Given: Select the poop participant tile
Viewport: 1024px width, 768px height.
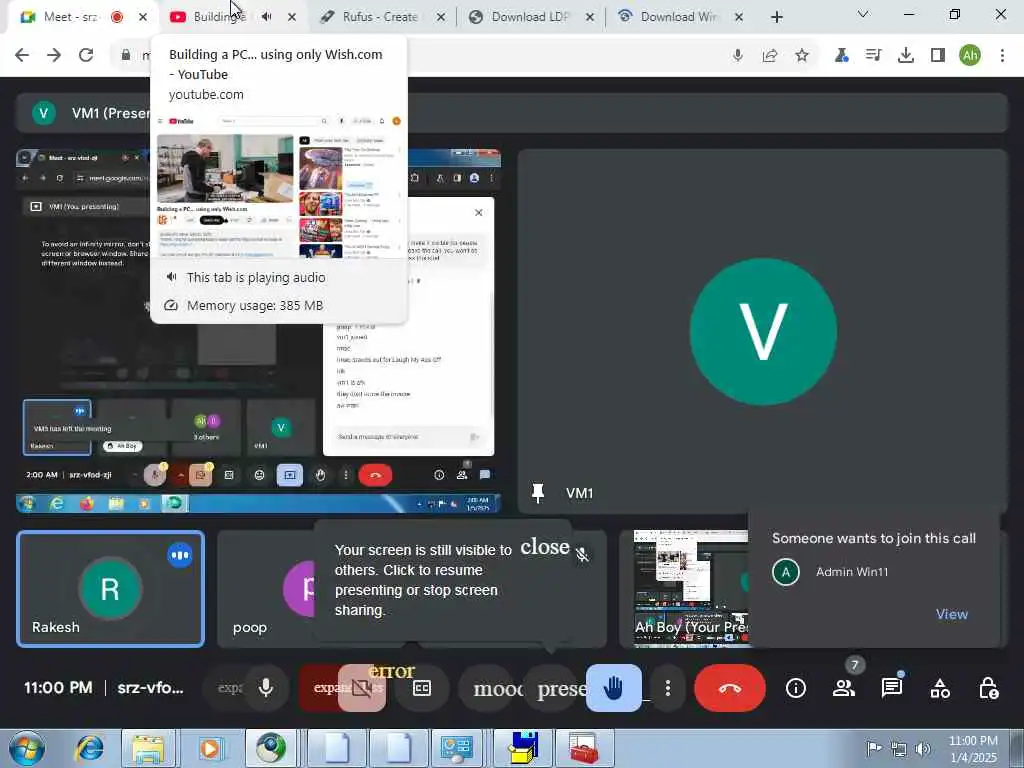Looking at the screenshot, I should pyautogui.click(x=264, y=589).
